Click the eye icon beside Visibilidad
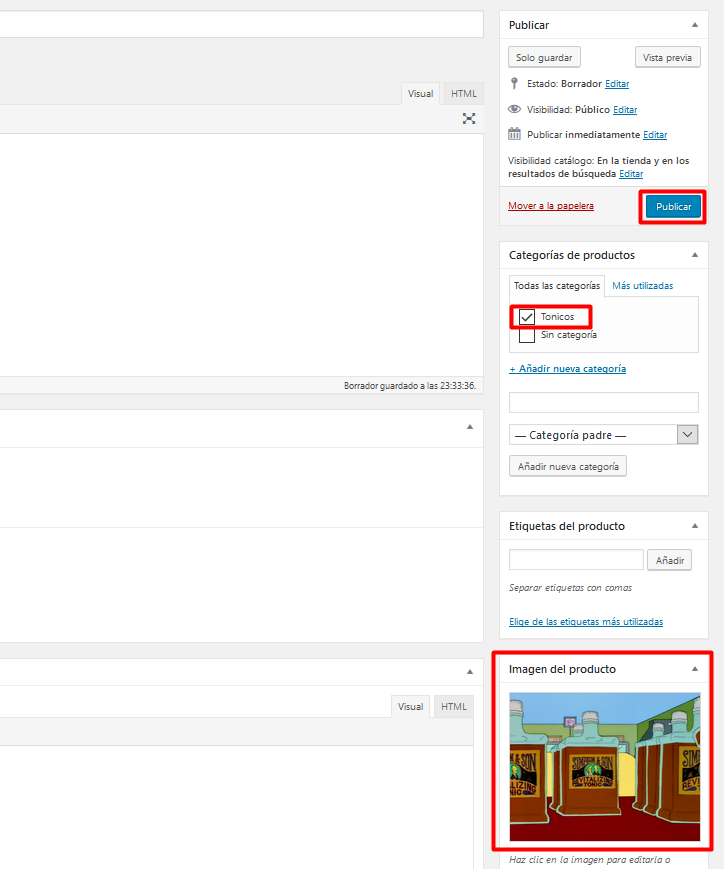Image resolution: width=725 pixels, height=869 pixels. pos(514,109)
